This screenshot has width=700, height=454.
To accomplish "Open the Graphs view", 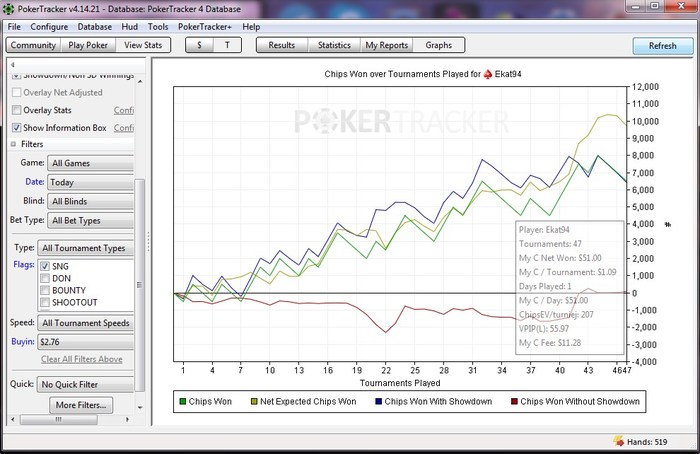I will point(438,45).
